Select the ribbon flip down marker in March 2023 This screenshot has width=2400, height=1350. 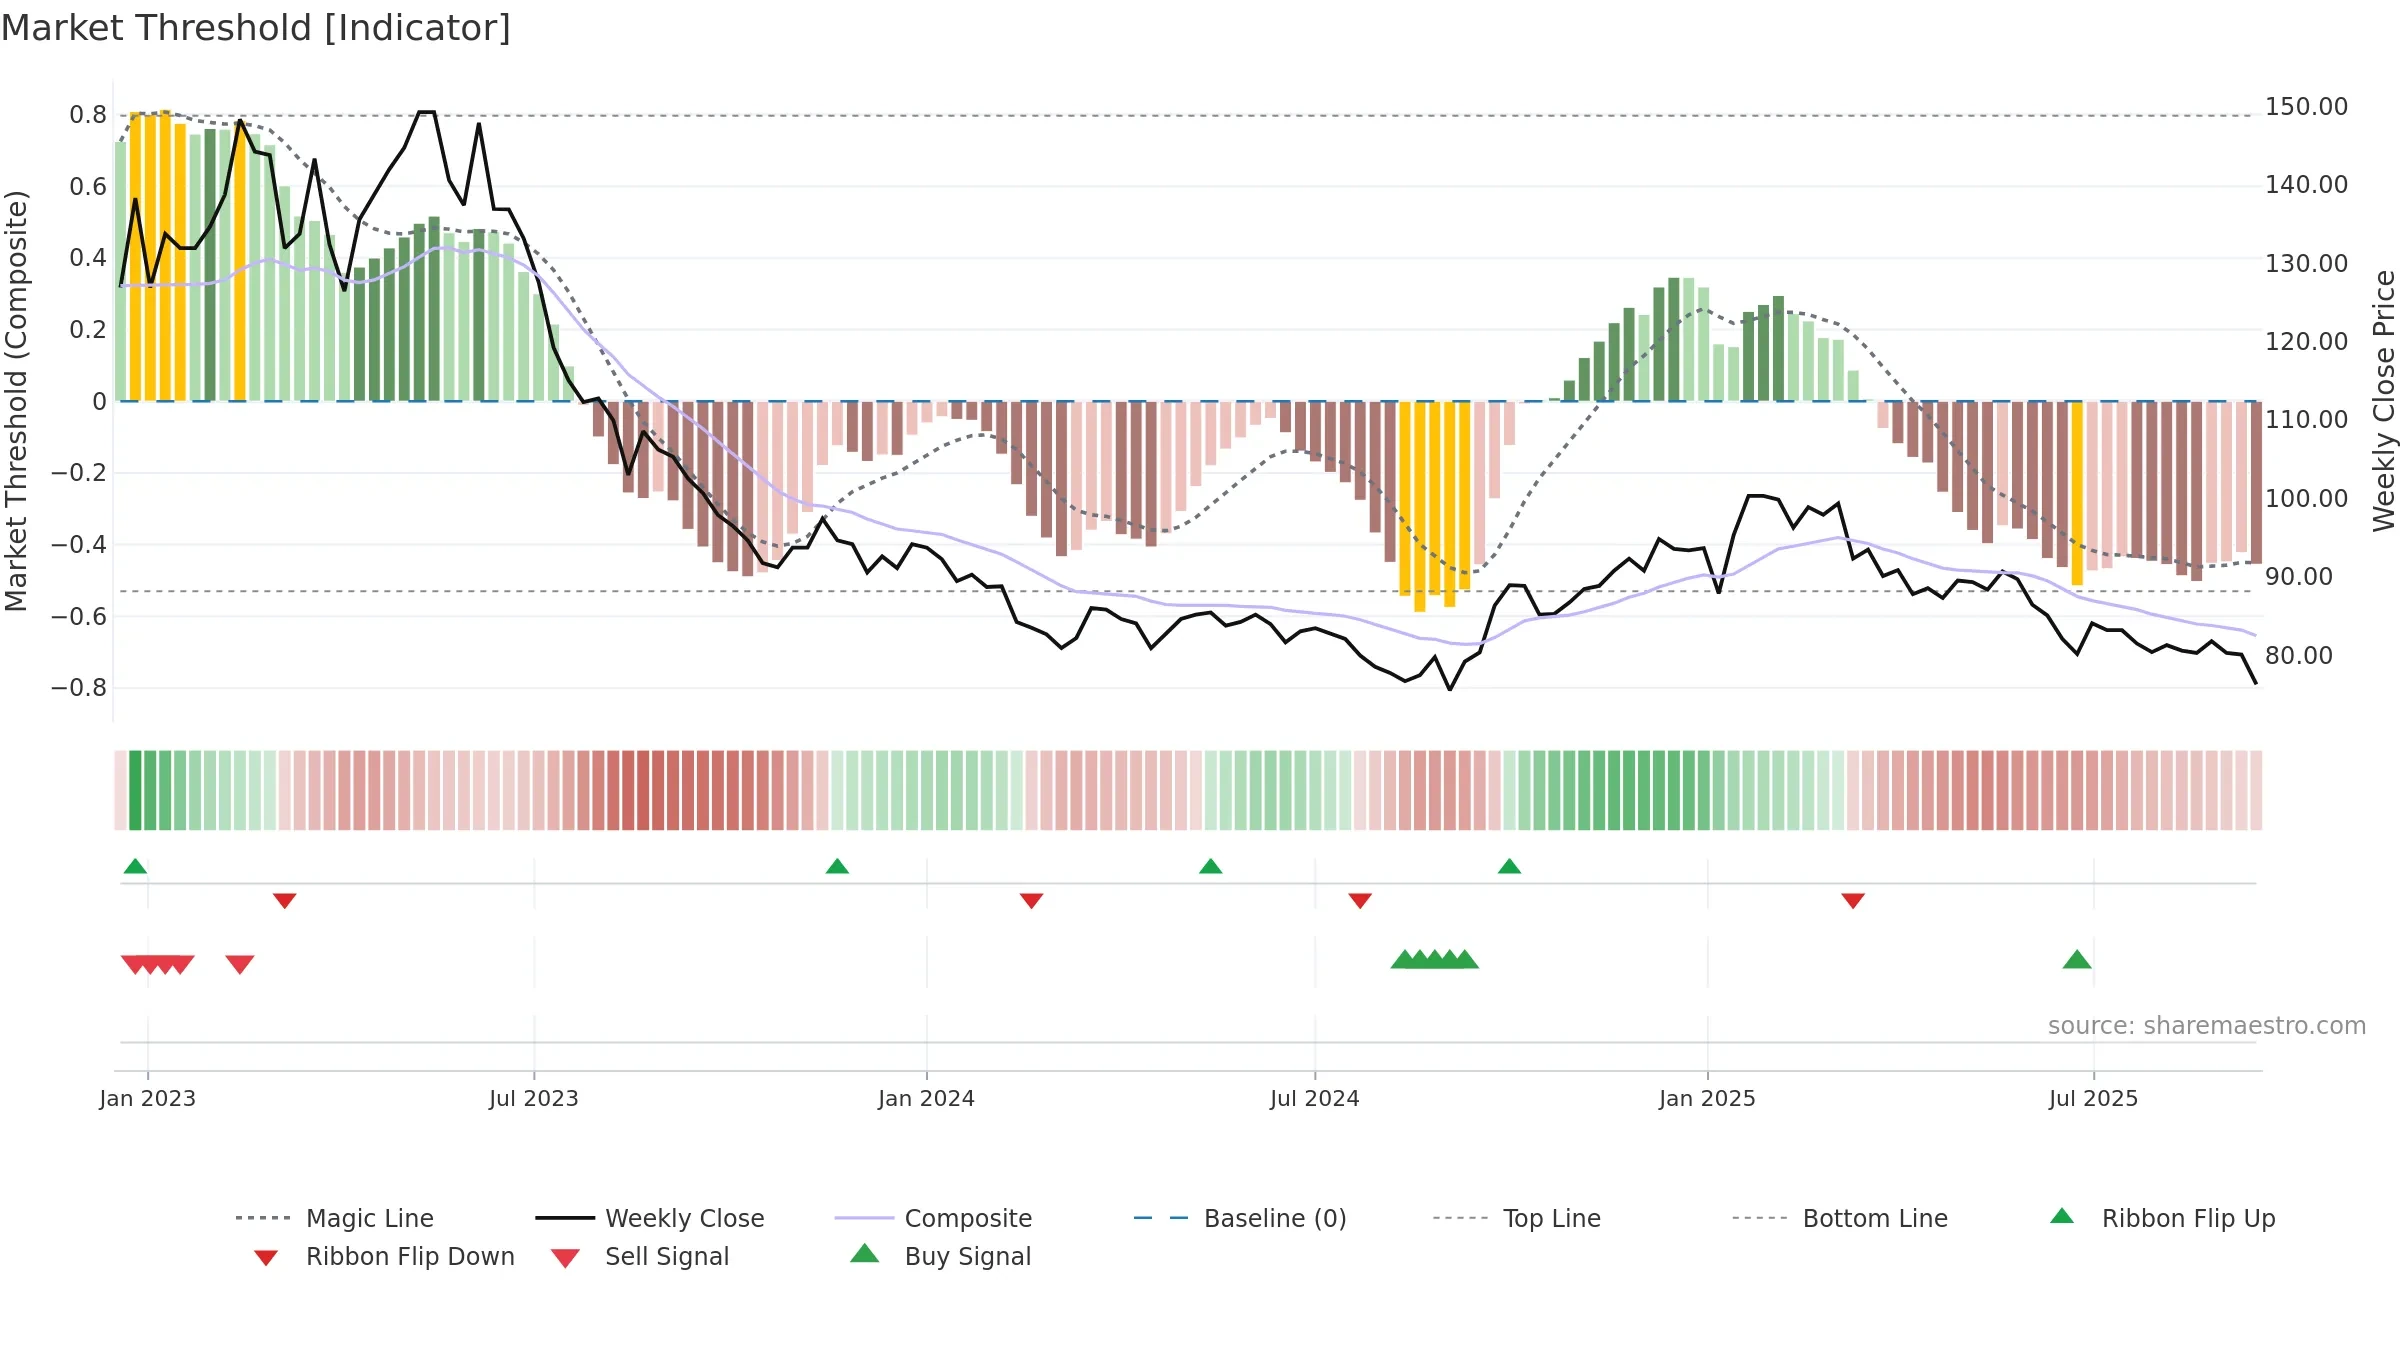(284, 901)
